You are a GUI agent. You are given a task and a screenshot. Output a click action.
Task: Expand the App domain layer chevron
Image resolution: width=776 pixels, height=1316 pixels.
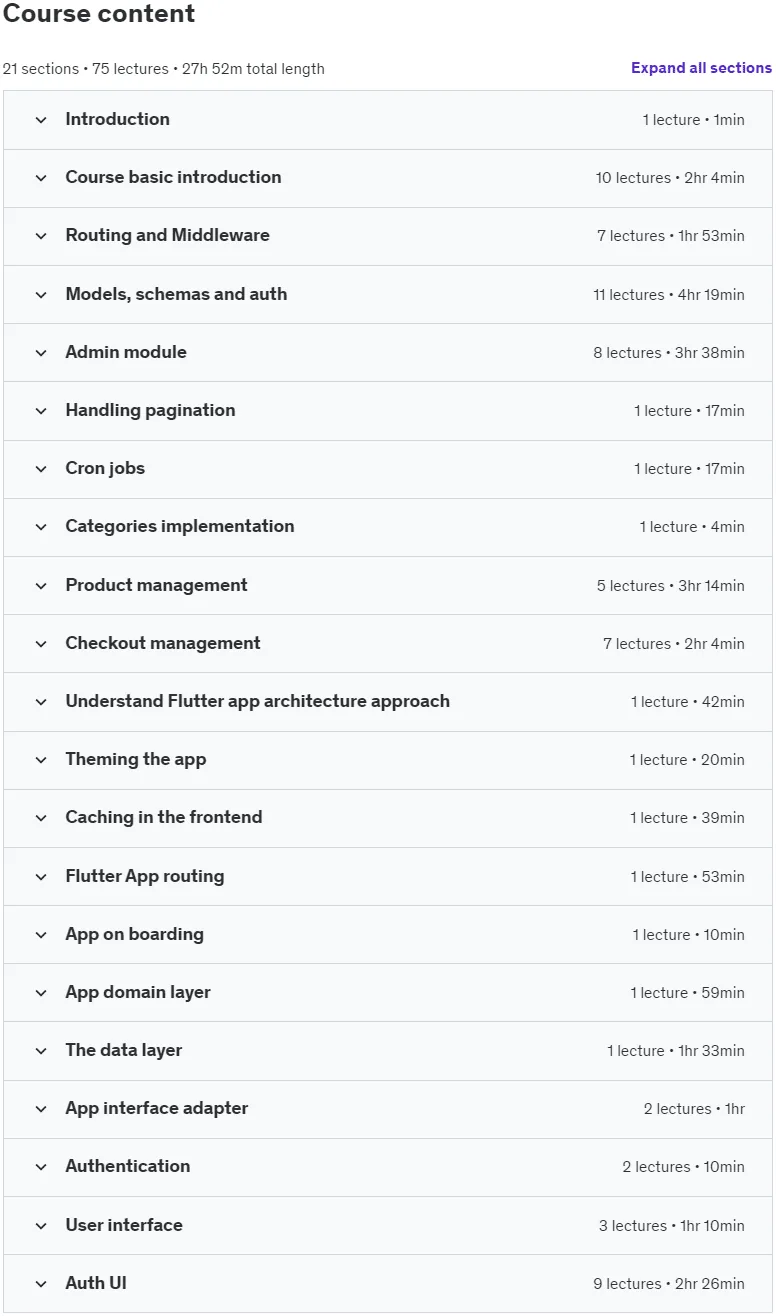(41, 992)
